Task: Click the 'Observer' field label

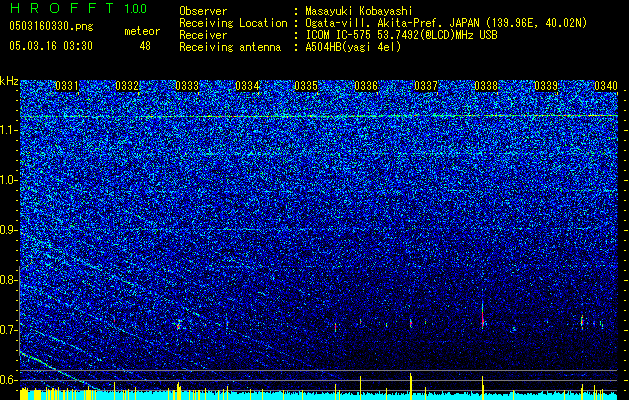Action: 203,11
